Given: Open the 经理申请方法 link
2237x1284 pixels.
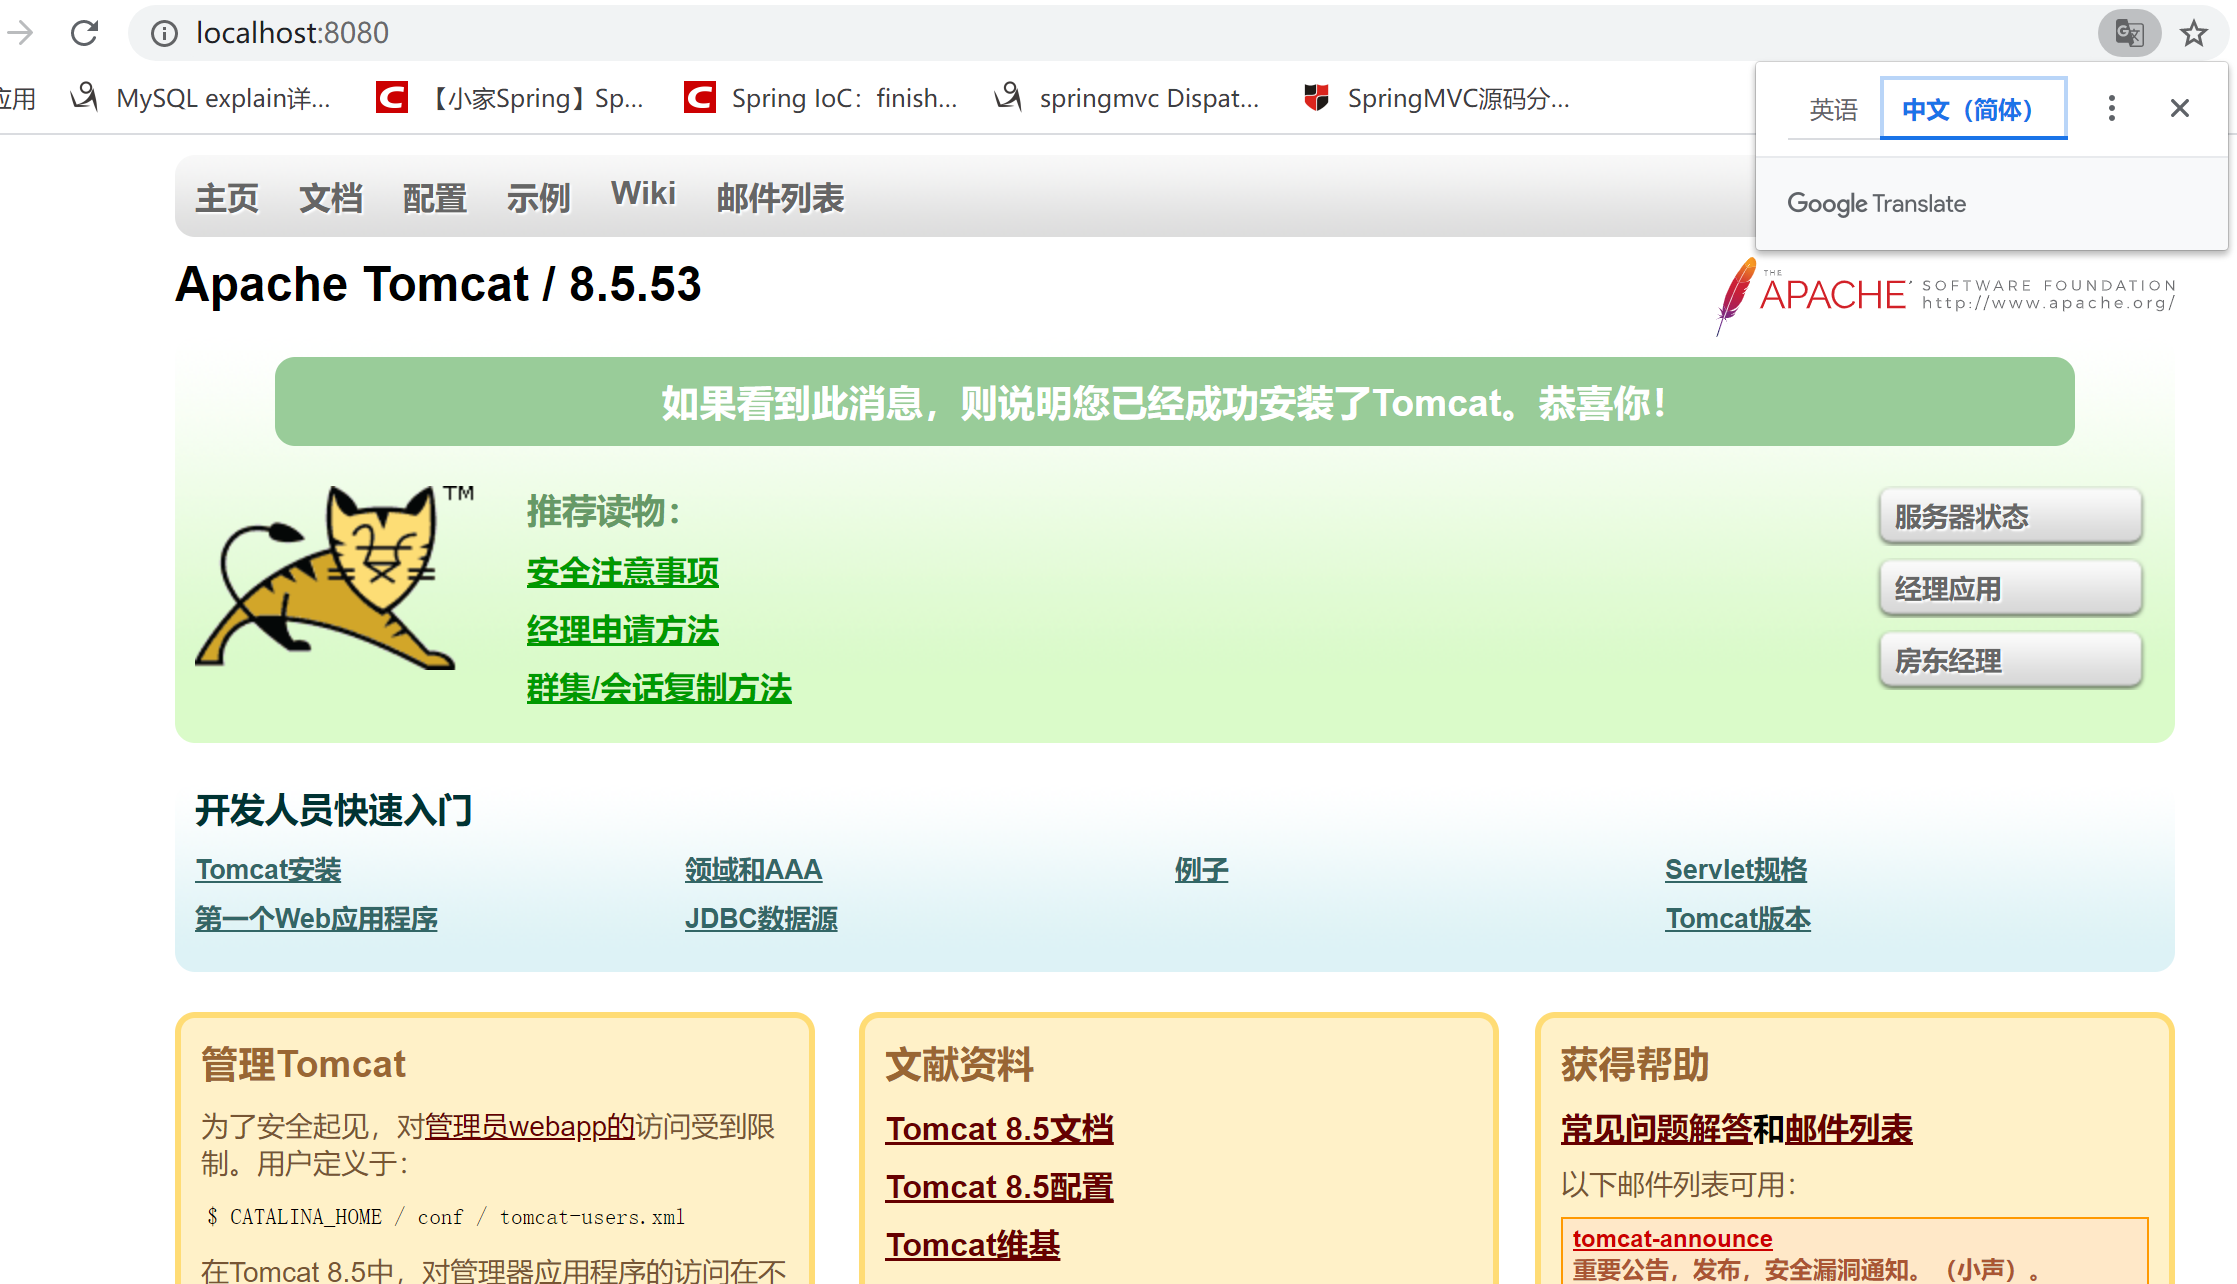Looking at the screenshot, I should coord(622,631).
